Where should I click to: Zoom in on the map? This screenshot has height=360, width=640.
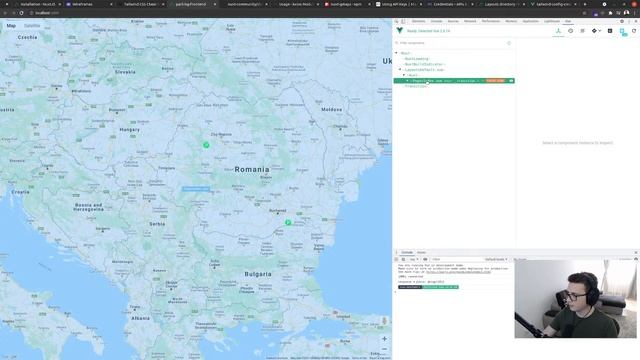384,339
